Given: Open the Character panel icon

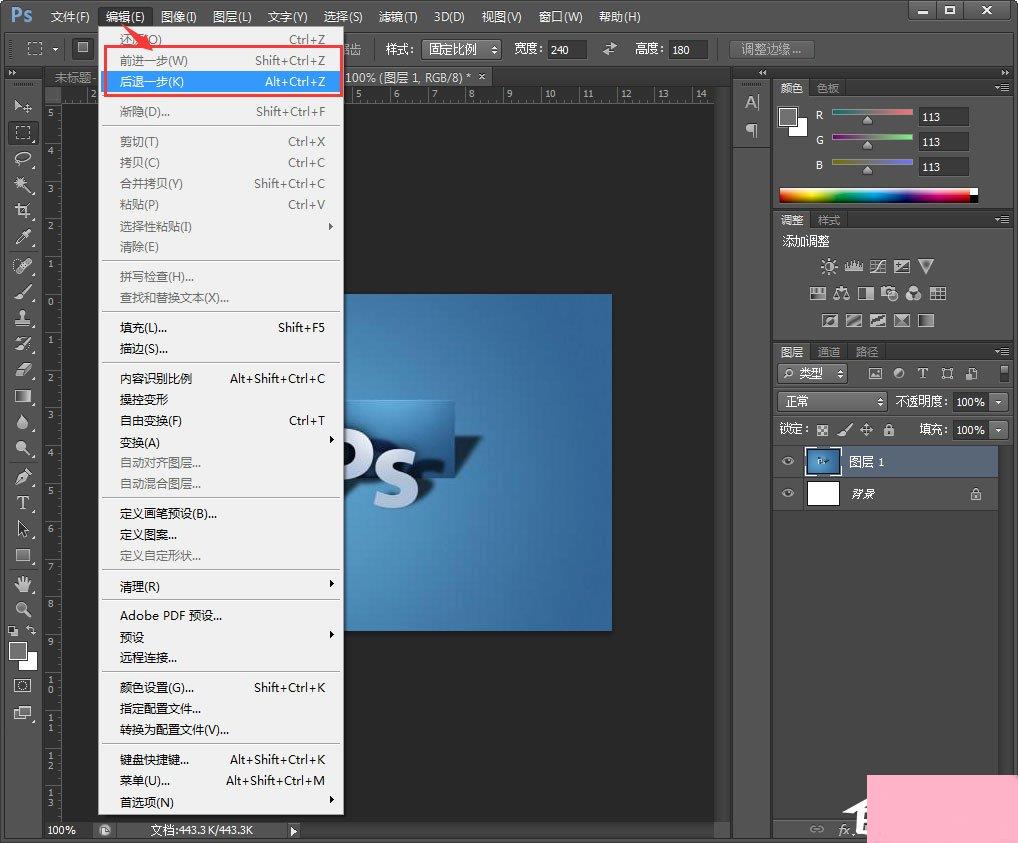Looking at the screenshot, I should tap(751, 102).
